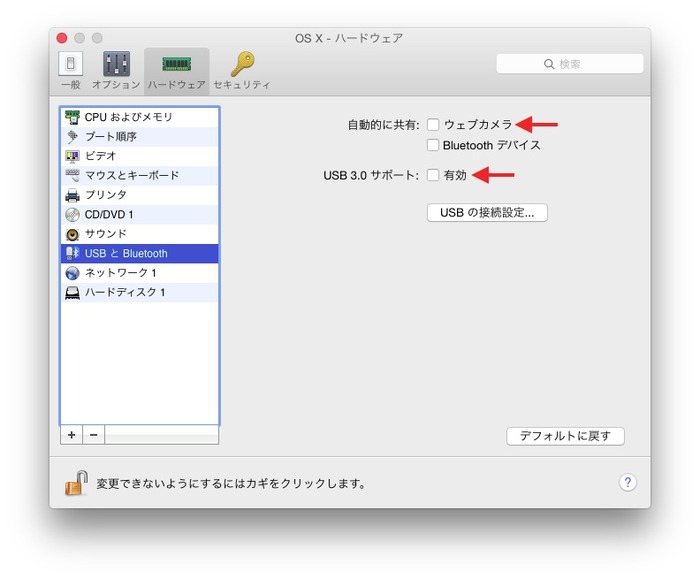
Task: Click the padlock icon to lock changes
Action: [76, 483]
